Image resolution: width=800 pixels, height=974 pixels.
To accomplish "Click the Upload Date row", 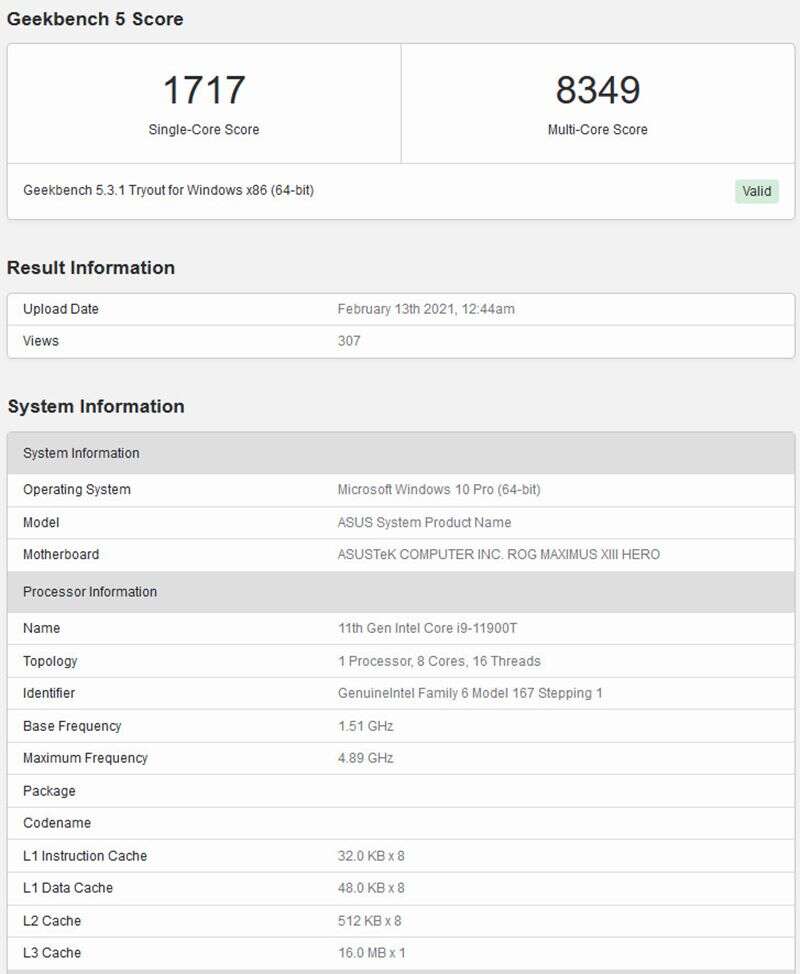I will click(61, 309).
